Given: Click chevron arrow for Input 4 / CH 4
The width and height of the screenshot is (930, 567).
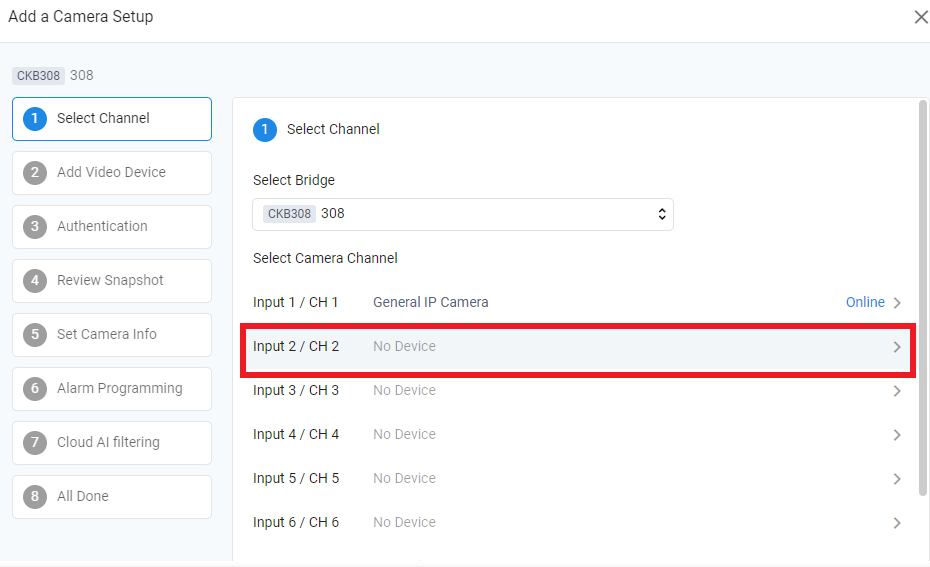Looking at the screenshot, I should point(897,435).
